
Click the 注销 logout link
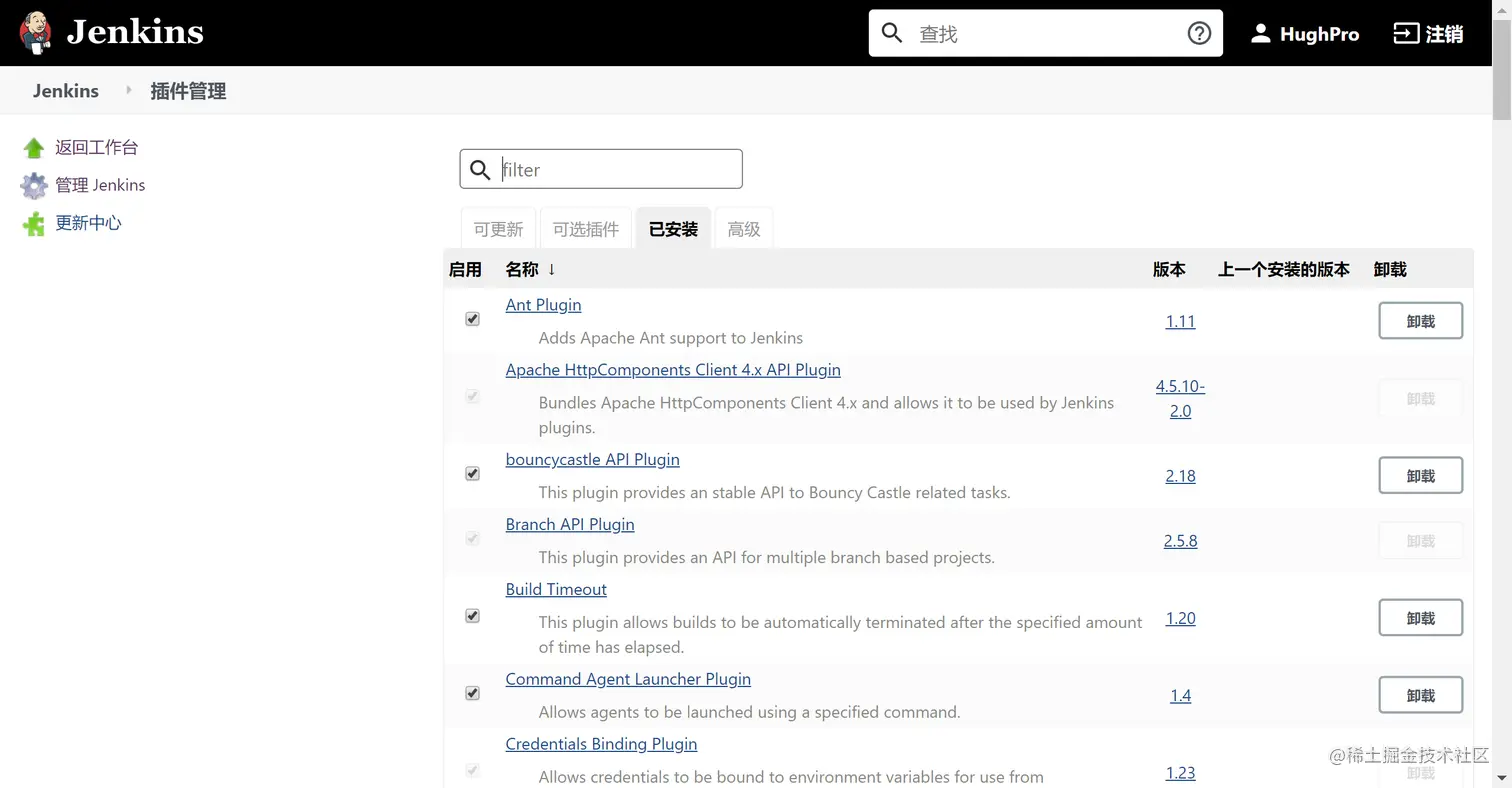click(1444, 34)
